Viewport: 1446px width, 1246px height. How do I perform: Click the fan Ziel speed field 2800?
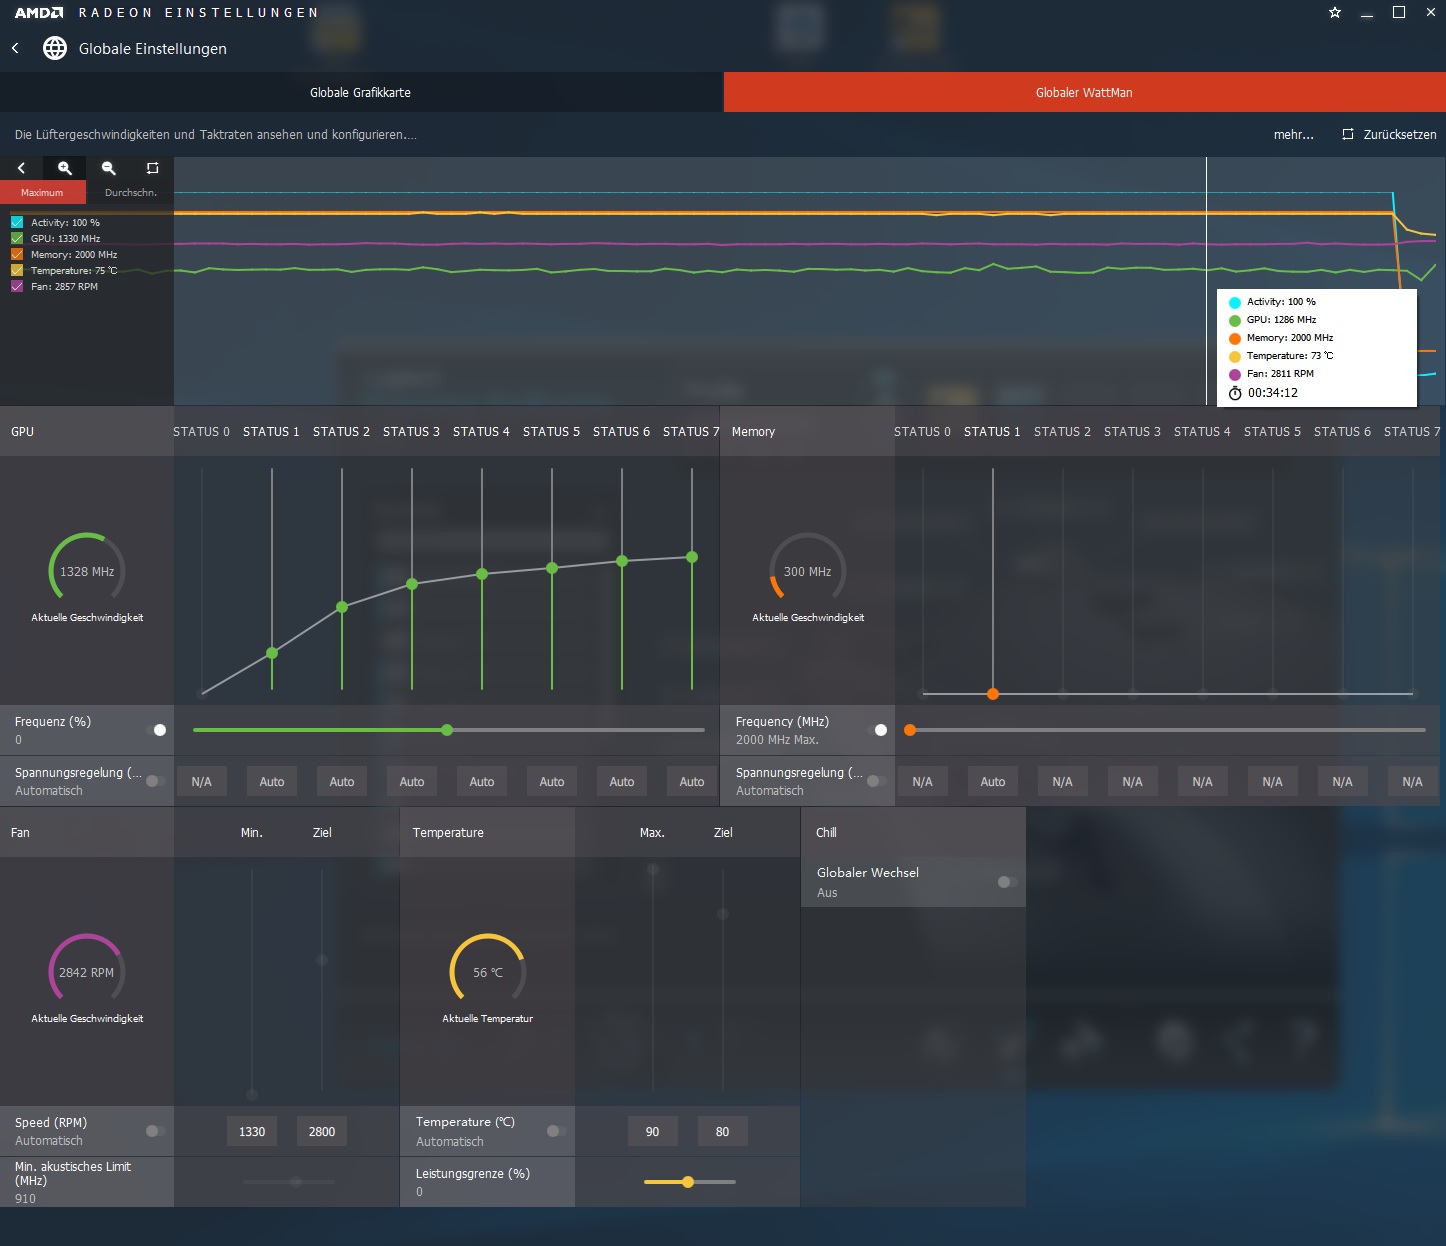tap(322, 1132)
